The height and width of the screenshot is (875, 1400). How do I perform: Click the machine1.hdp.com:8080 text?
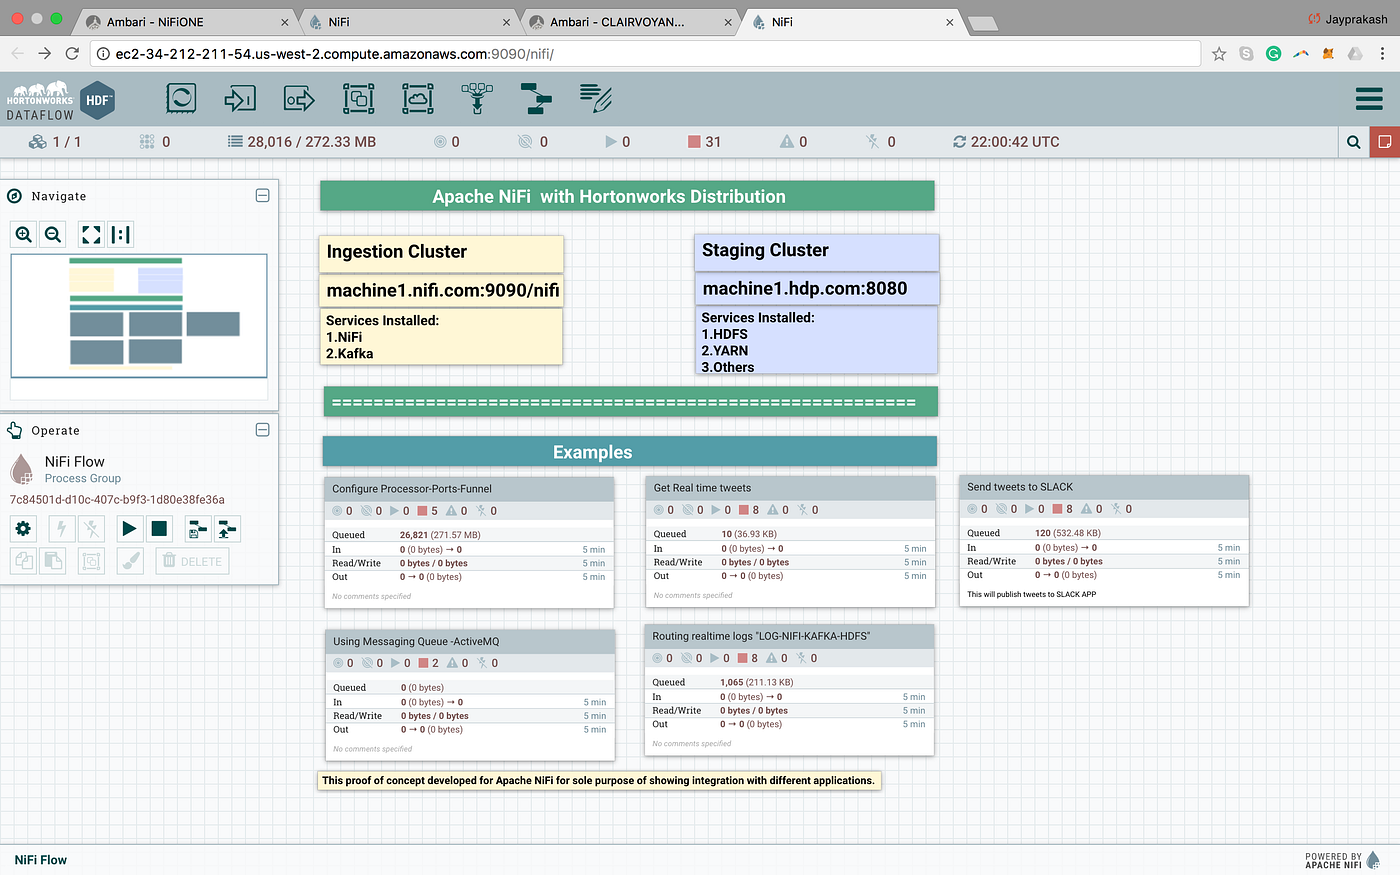(x=805, y=288)
